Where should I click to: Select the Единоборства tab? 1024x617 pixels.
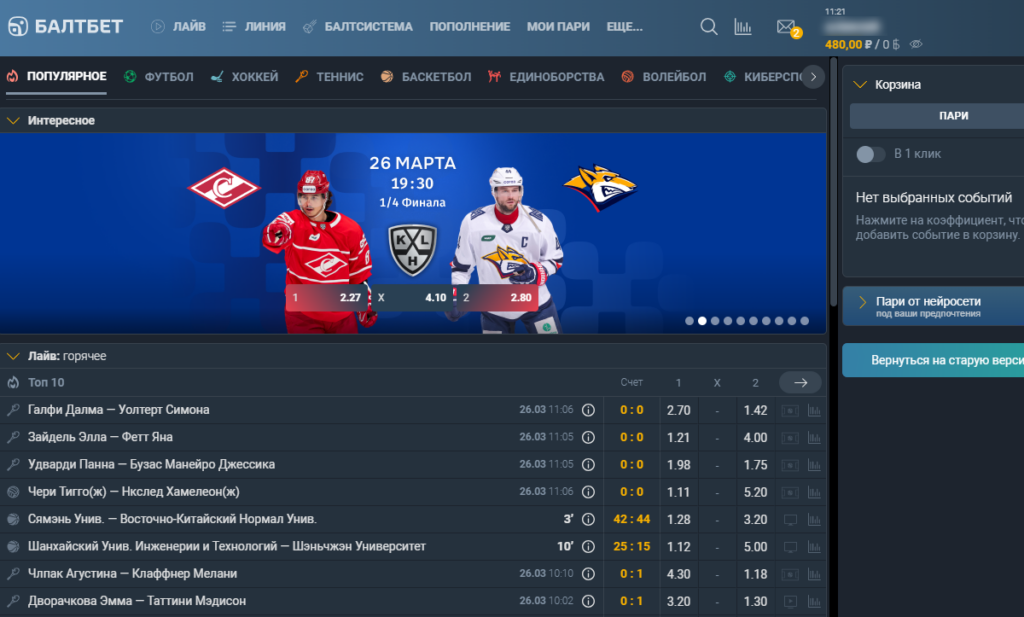pos(546,77)
